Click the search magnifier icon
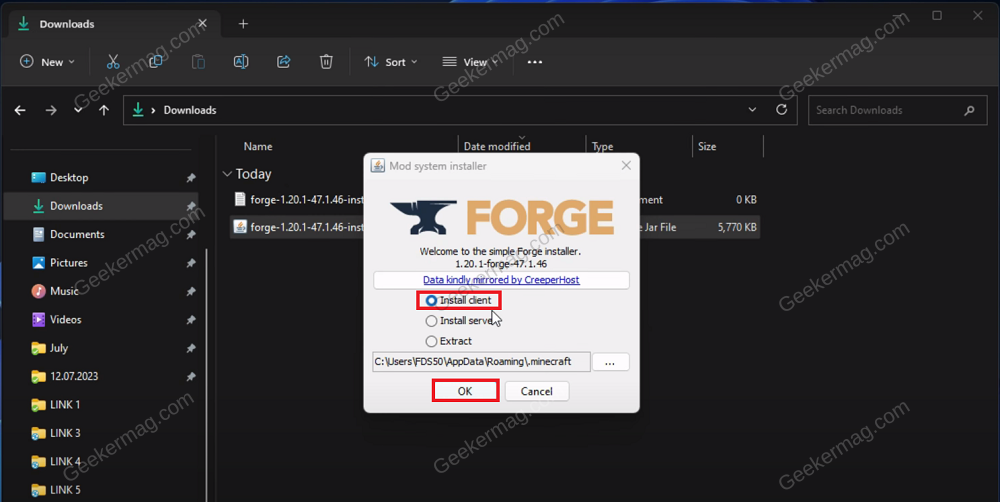Screen dimensions: 1000x502 click(969, 110)
